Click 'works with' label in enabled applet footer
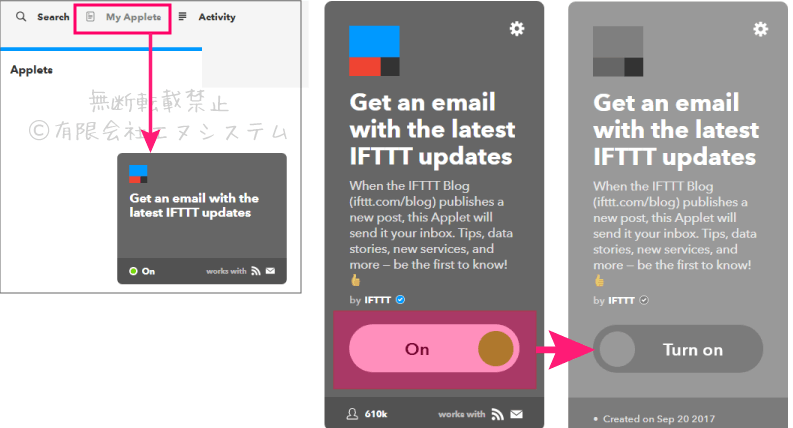Screen dimensions: 793x428 click(461, 414)
